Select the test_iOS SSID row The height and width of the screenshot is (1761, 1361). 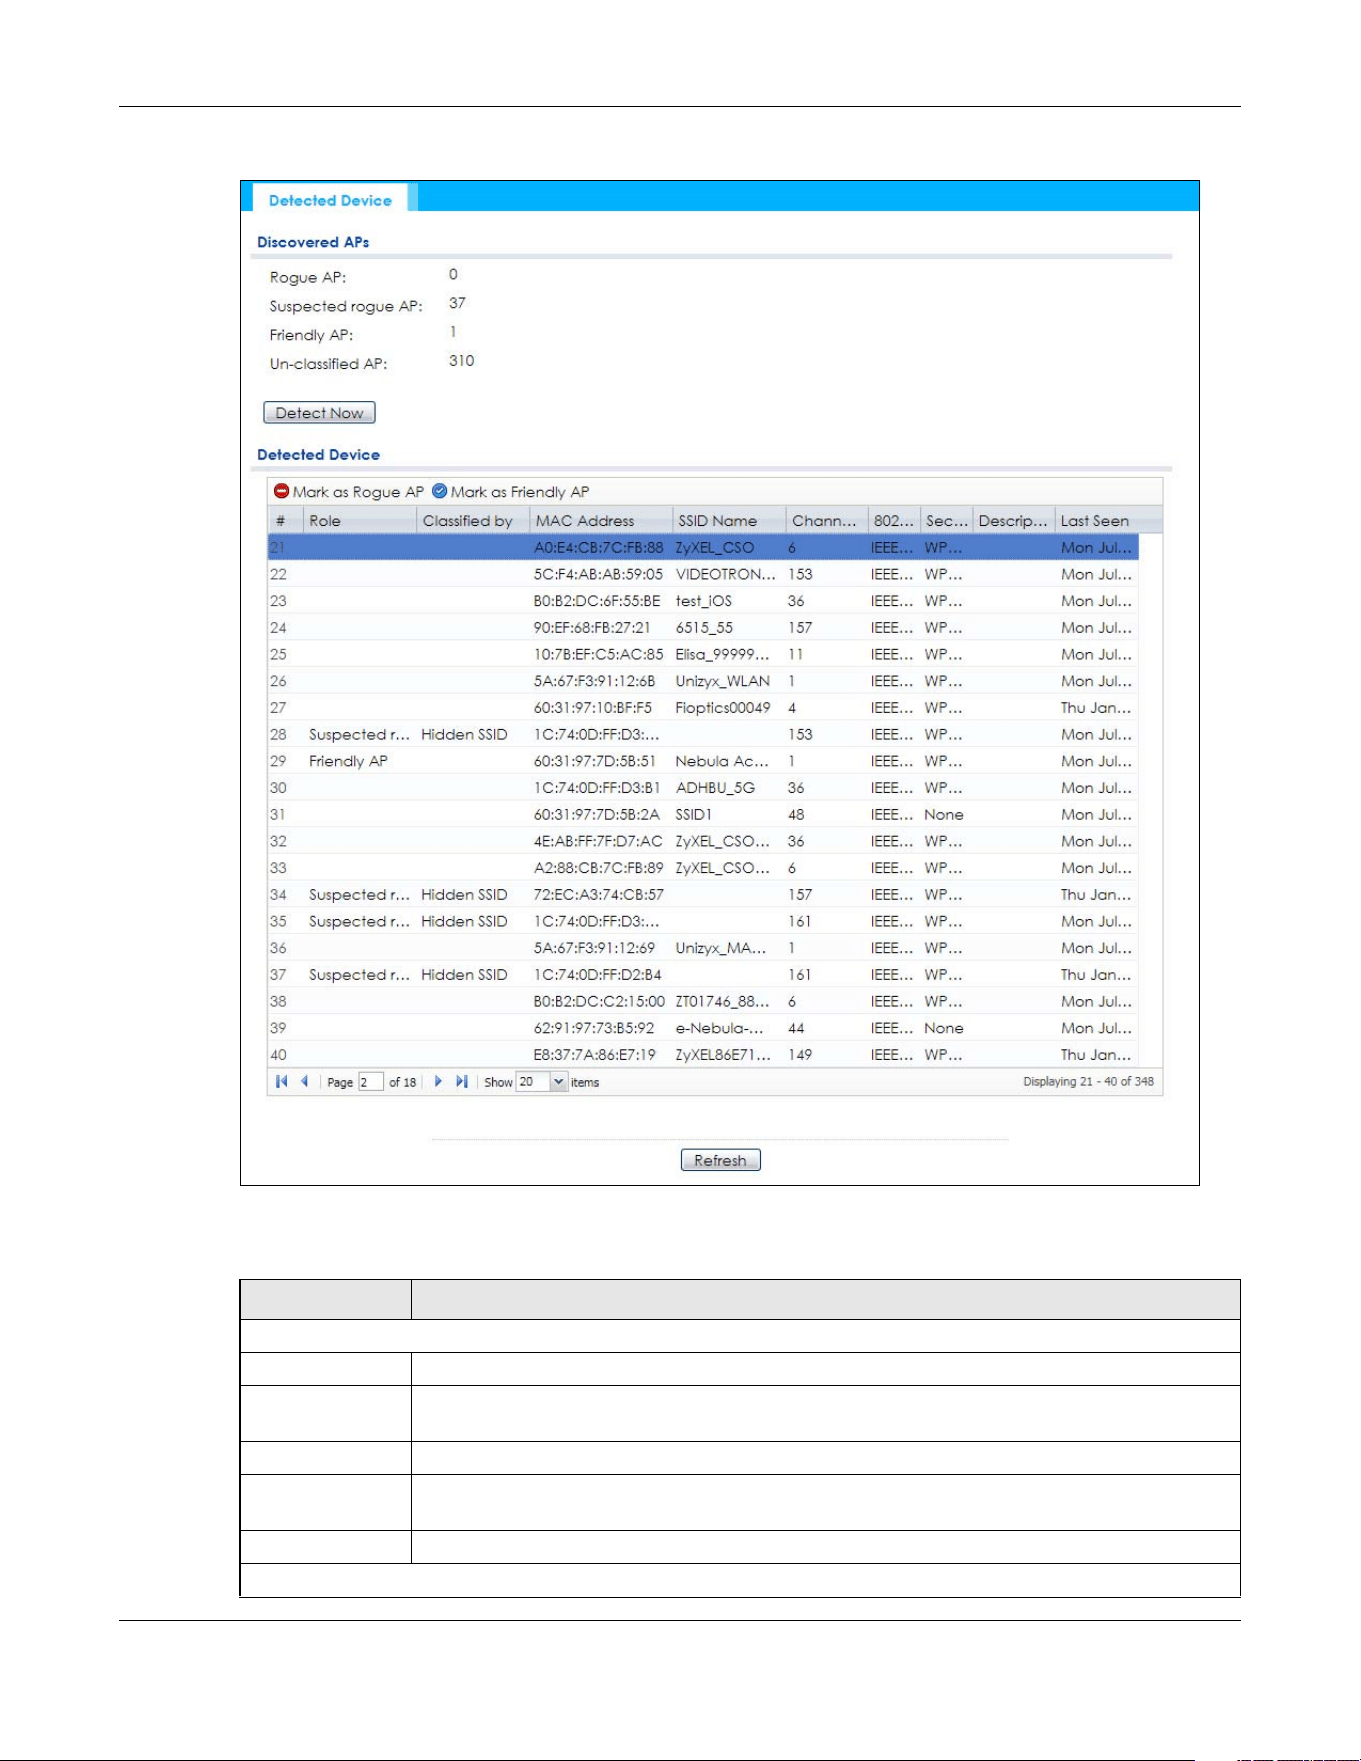click(x=703, y=601)
